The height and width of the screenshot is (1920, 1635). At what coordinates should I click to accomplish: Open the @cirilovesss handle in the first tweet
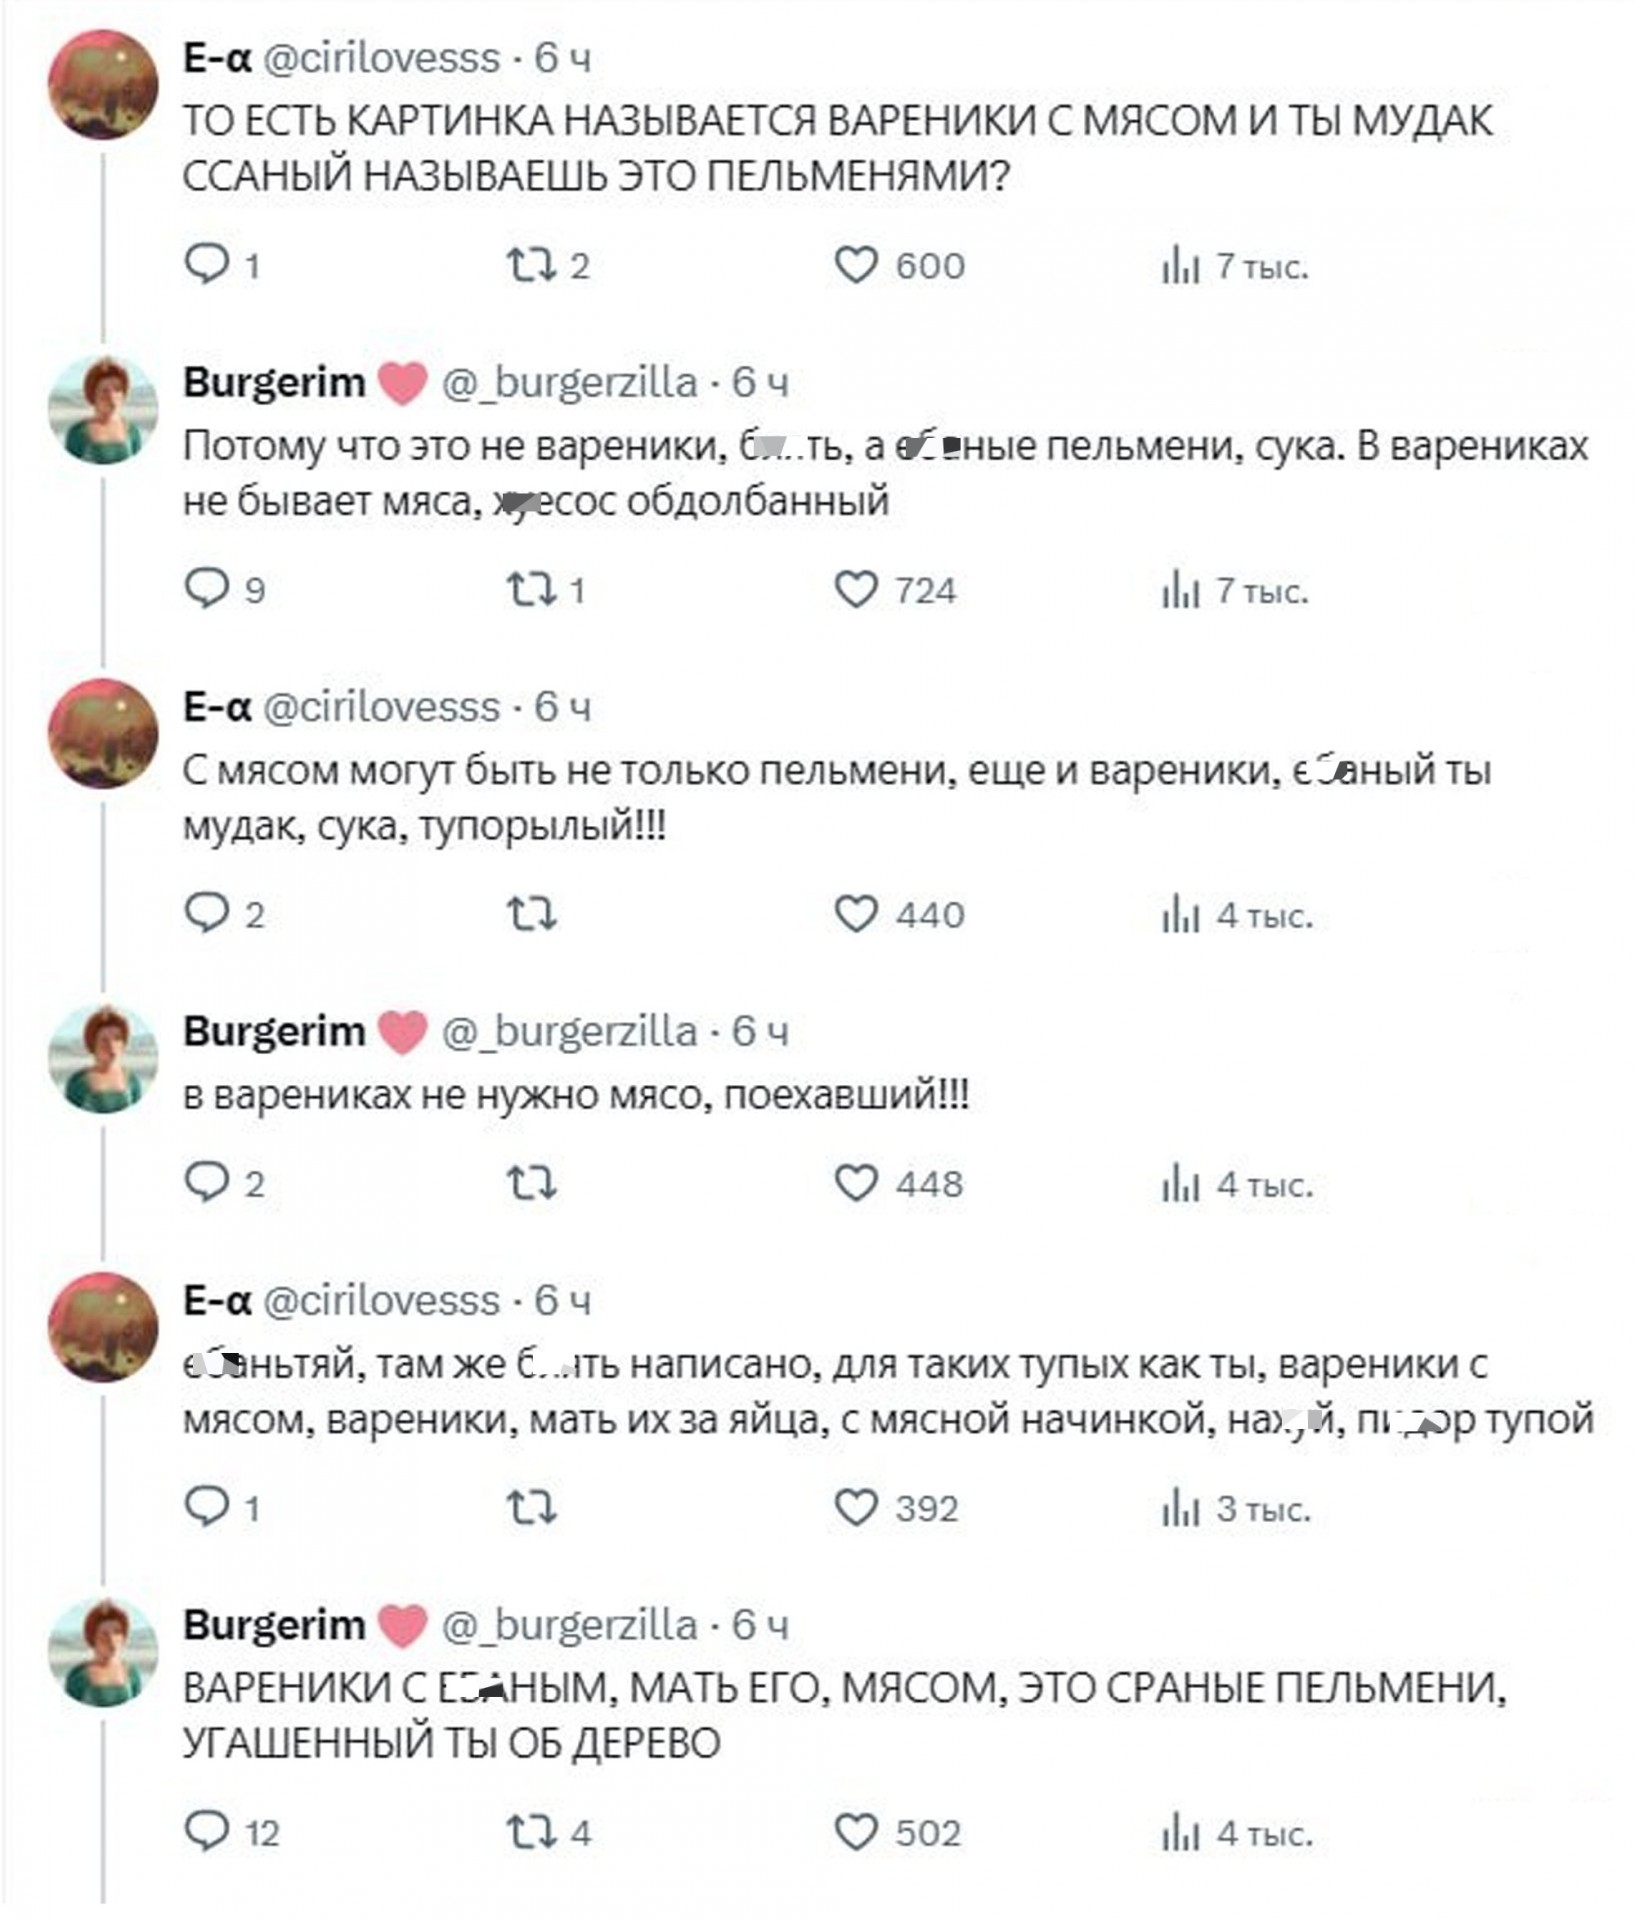point(381,58)
